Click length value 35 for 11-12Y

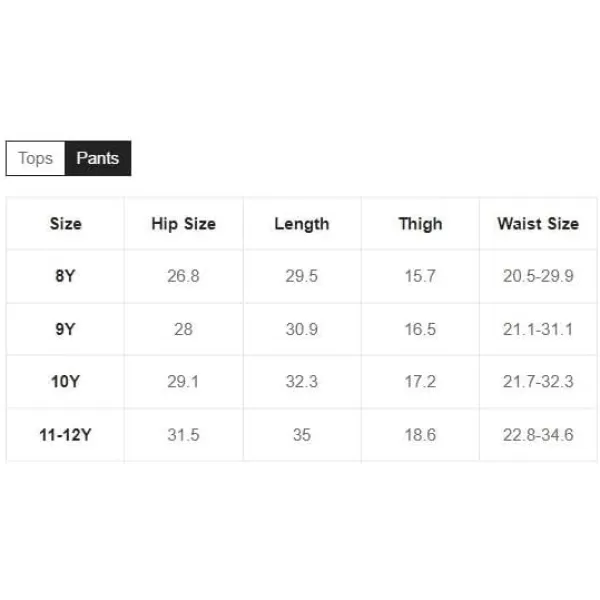302,435
